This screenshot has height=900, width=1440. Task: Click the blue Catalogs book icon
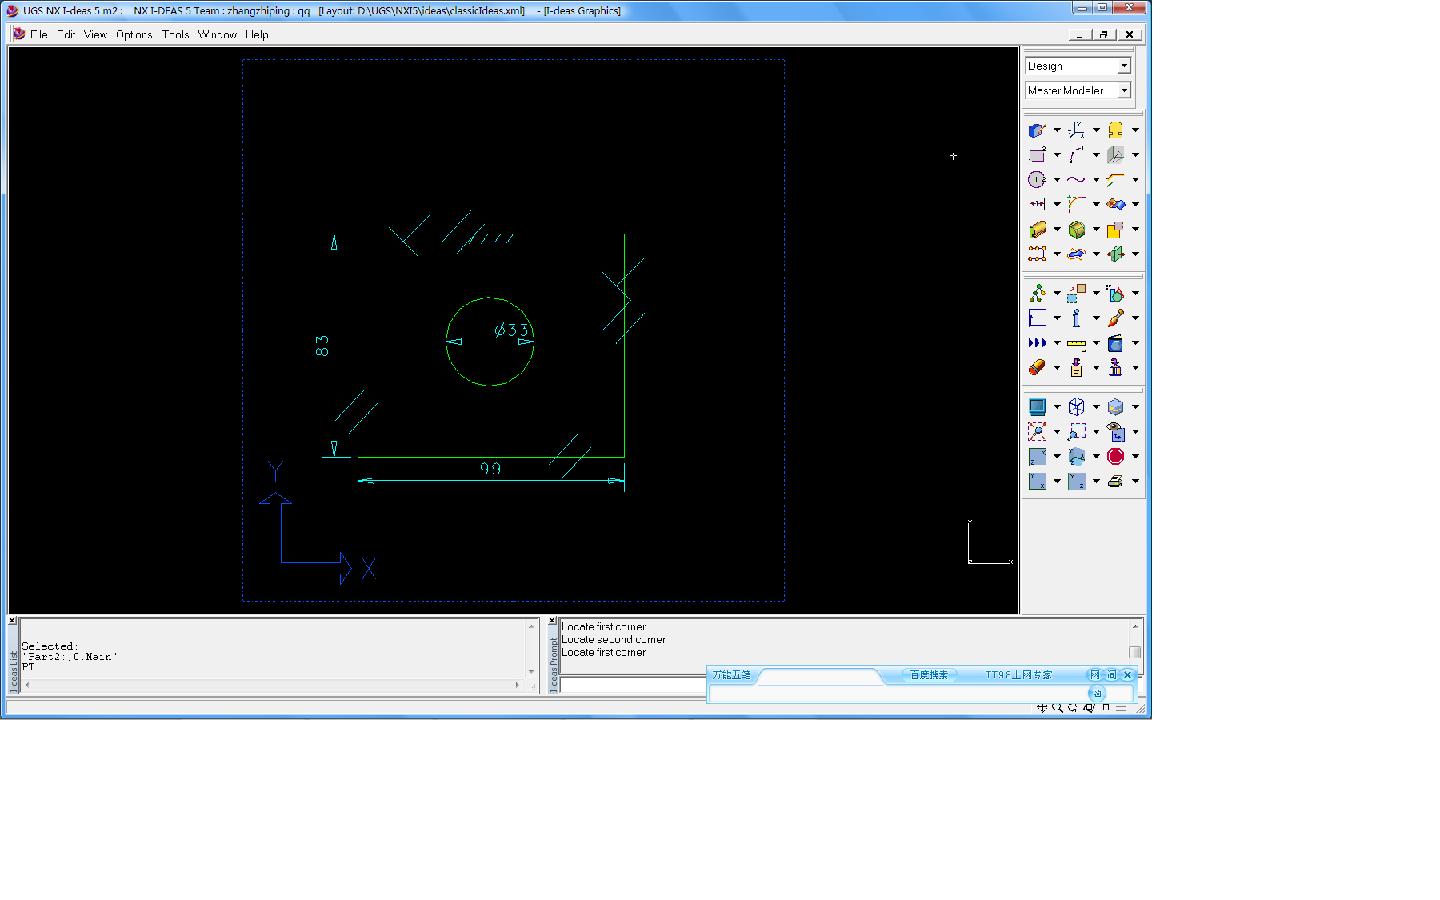1115,343
